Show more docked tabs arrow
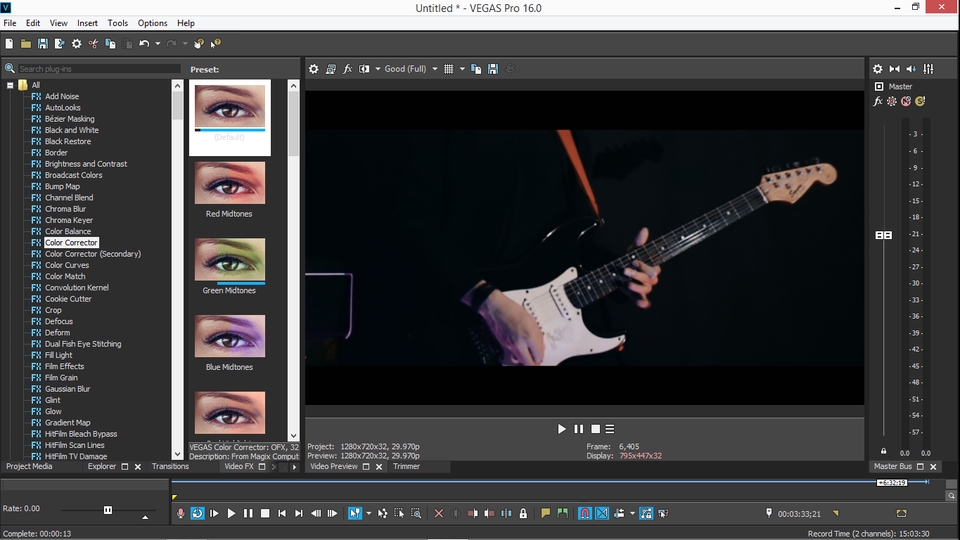The image size is (960, 540). [x=294, y=467]
